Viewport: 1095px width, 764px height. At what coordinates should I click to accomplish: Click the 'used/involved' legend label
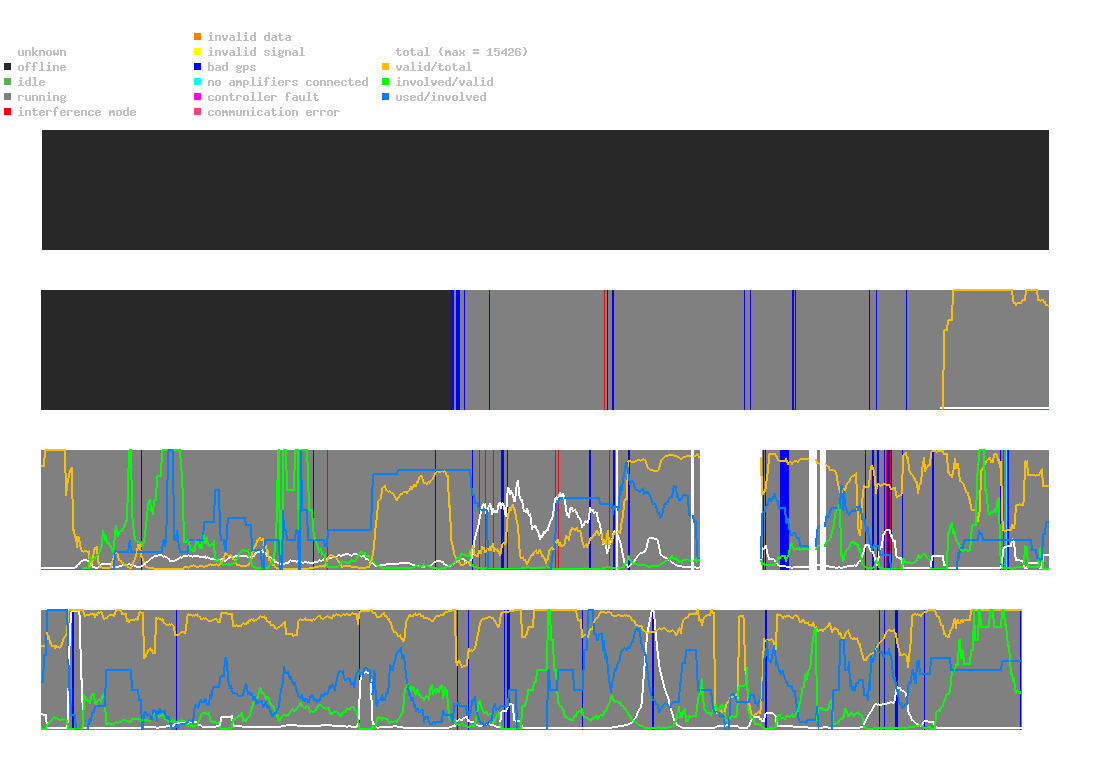tap(441, 97)
